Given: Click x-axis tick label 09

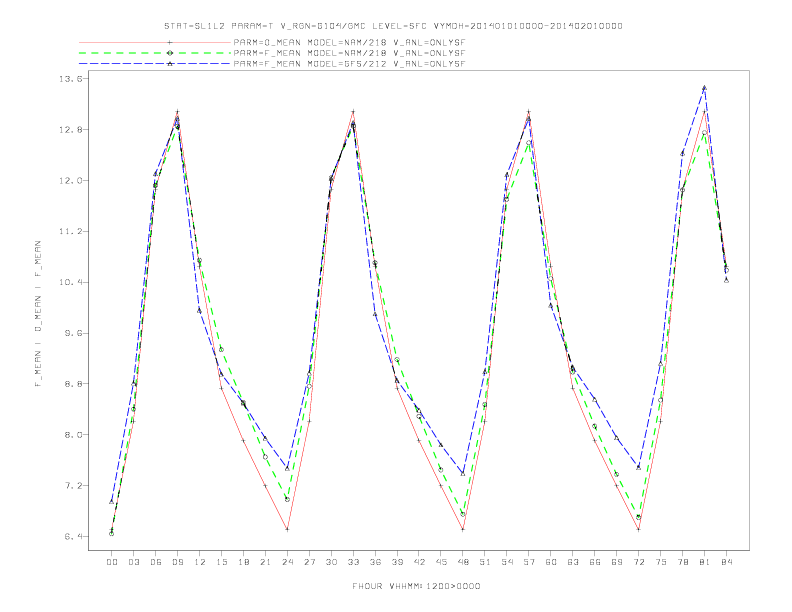Looking at the screenshot, I should 177,562.
